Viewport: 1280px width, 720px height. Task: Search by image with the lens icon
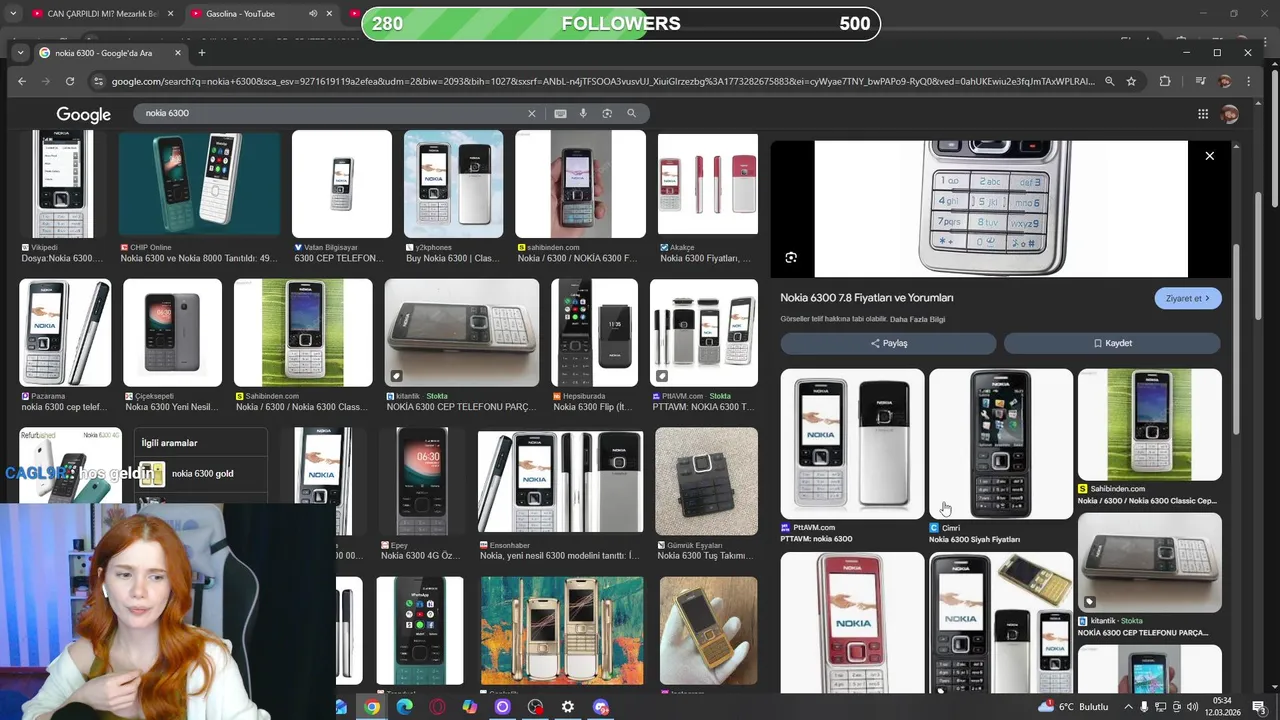point(607,113)
